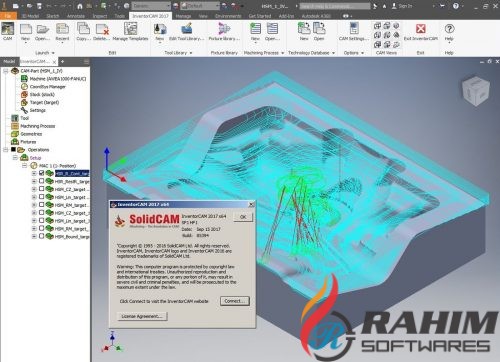The width and height of the screenshot is (500, 362).
Task: Switch to the Manage ribbon tab
Action: pos(183,16)
